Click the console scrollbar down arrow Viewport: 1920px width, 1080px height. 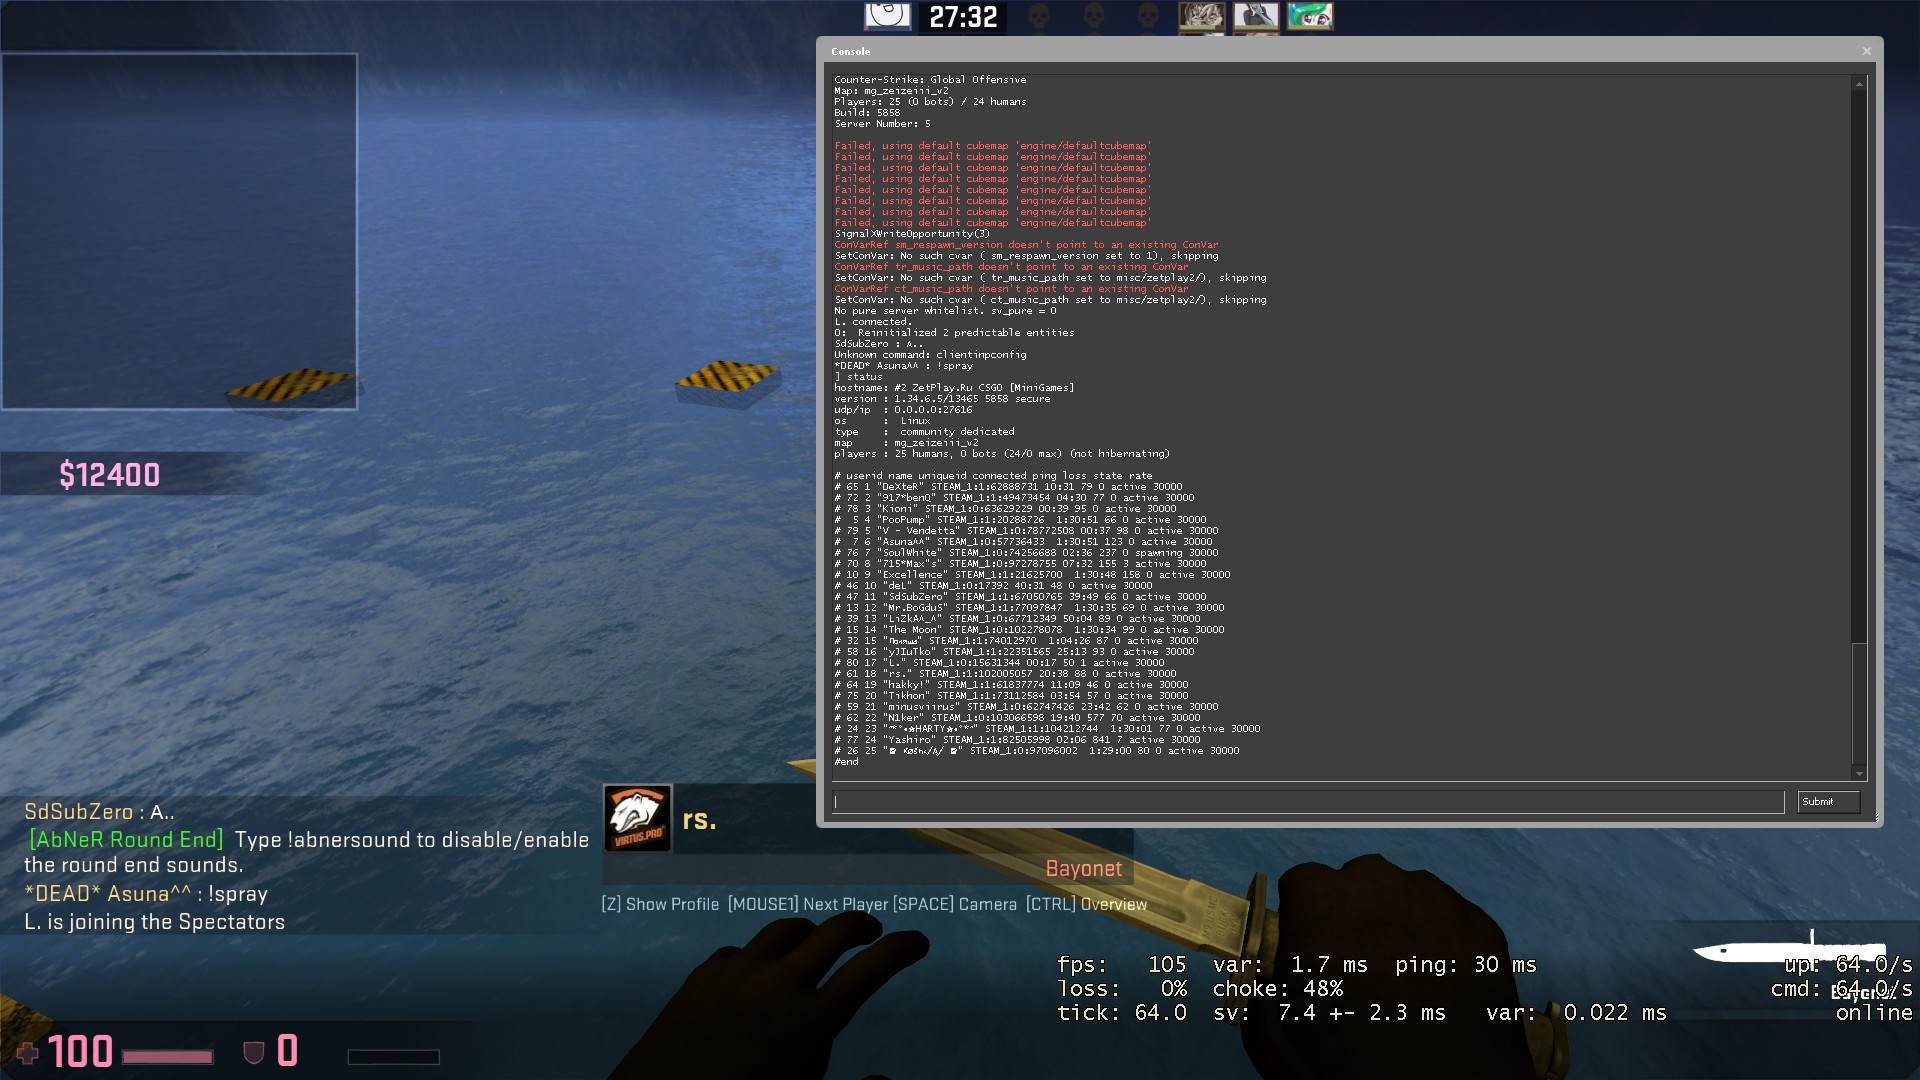coord(1859,773)
